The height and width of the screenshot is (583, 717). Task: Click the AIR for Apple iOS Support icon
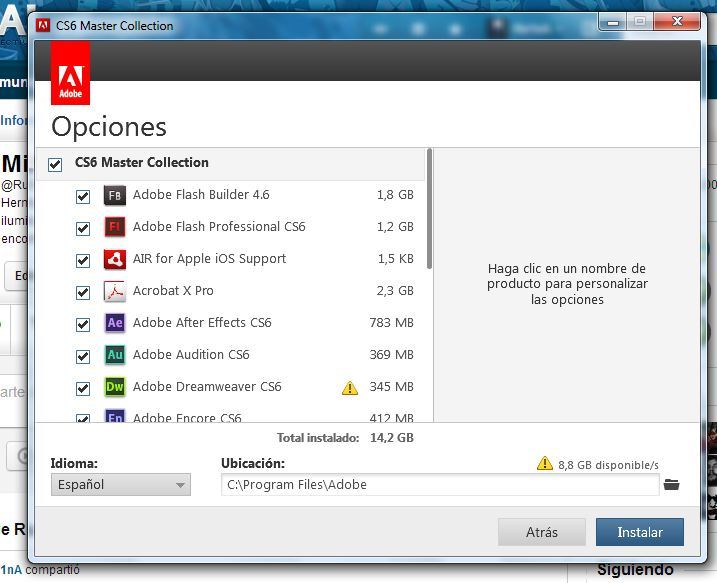(115, 259)
